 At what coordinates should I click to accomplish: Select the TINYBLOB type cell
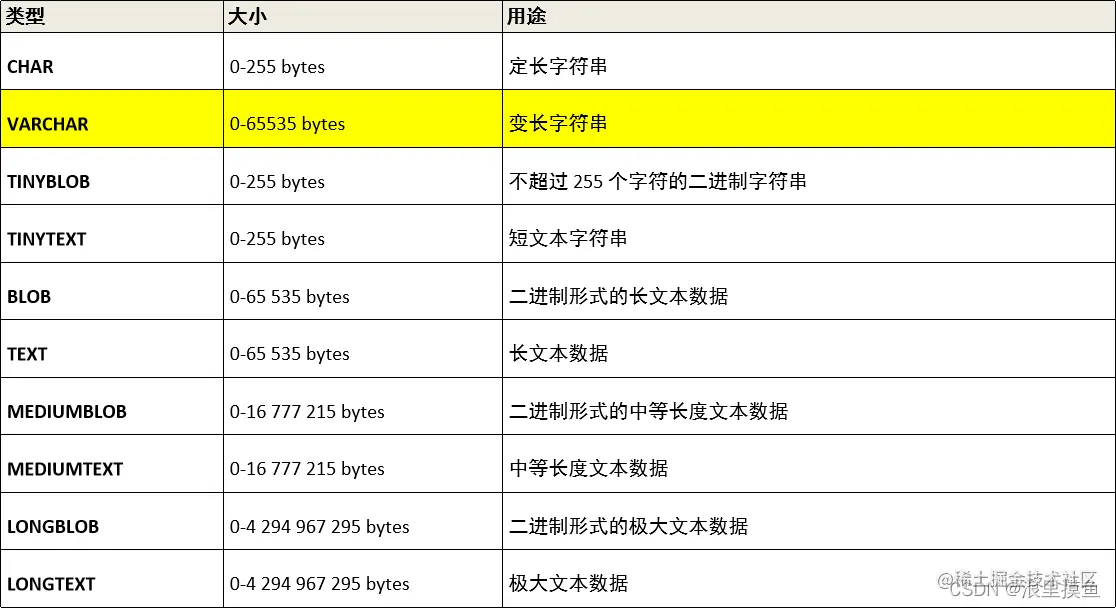point(112,177)
